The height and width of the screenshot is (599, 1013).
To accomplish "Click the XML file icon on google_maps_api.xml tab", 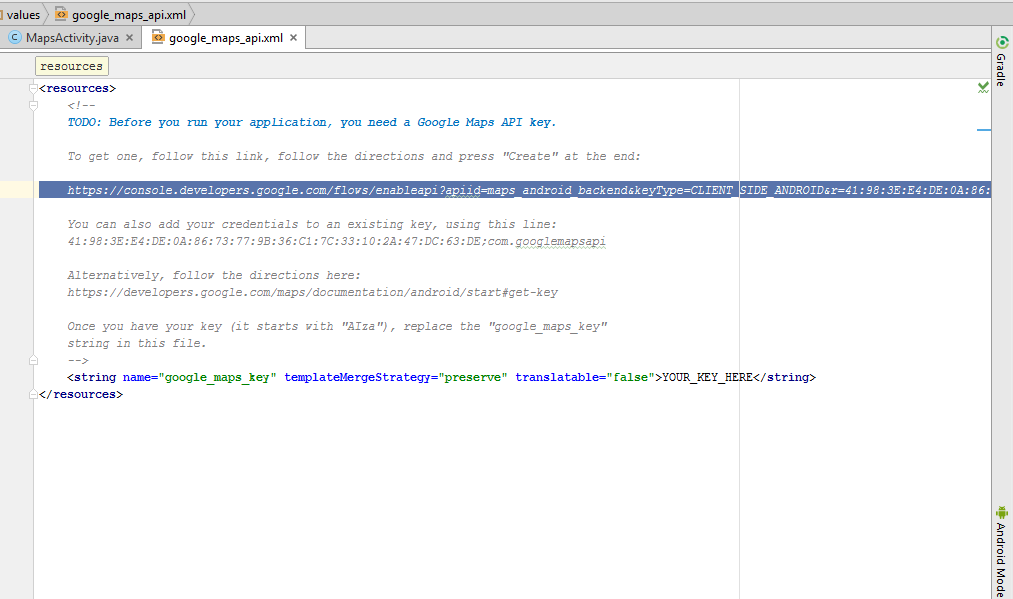I will tap(158, 37).
